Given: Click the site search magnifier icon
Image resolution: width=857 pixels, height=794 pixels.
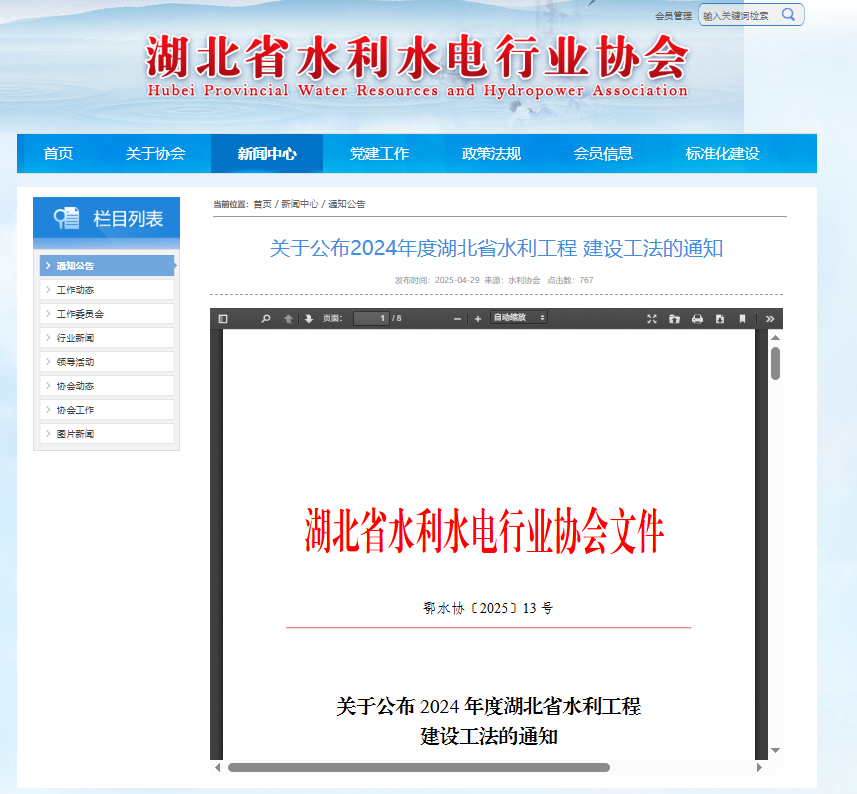Looking at the screenshot, I should (789, 14).
